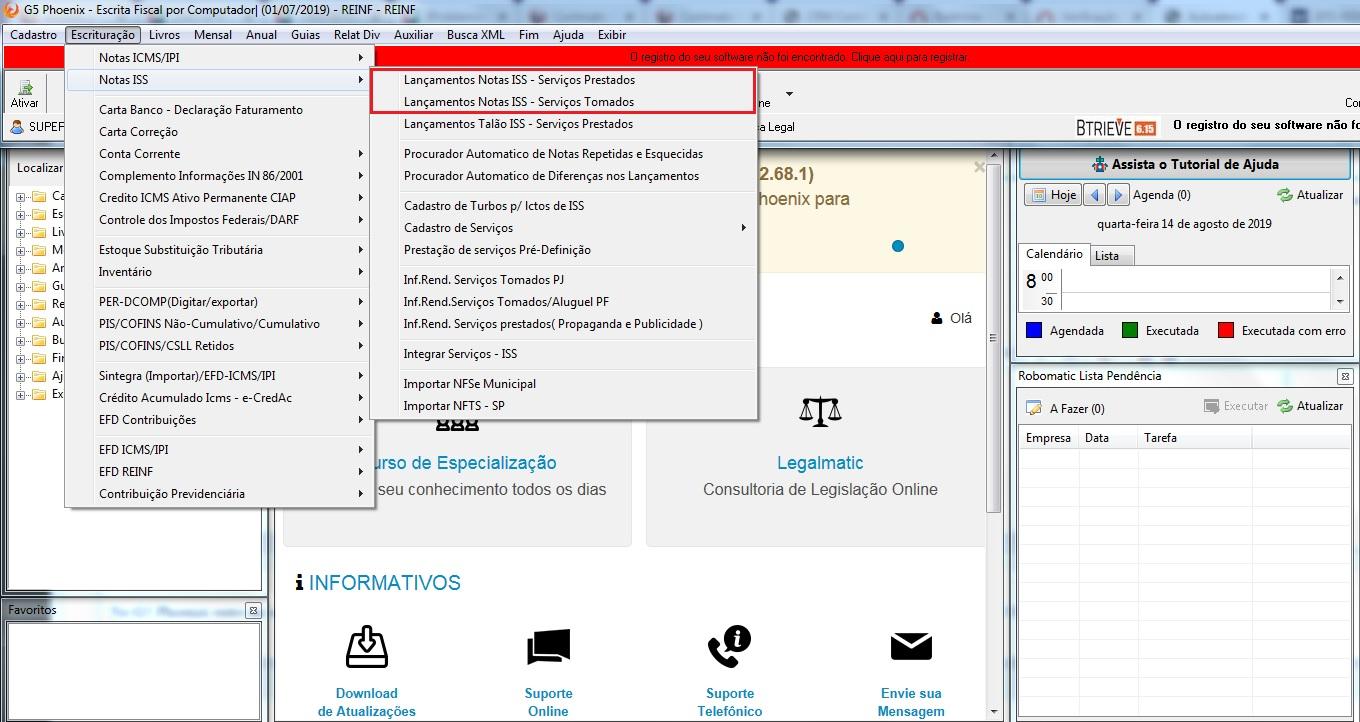Screen dimensions: 1360x722
Task: Click the Atualizar refresh icon in Agenda
Action: pos(1285,195)
